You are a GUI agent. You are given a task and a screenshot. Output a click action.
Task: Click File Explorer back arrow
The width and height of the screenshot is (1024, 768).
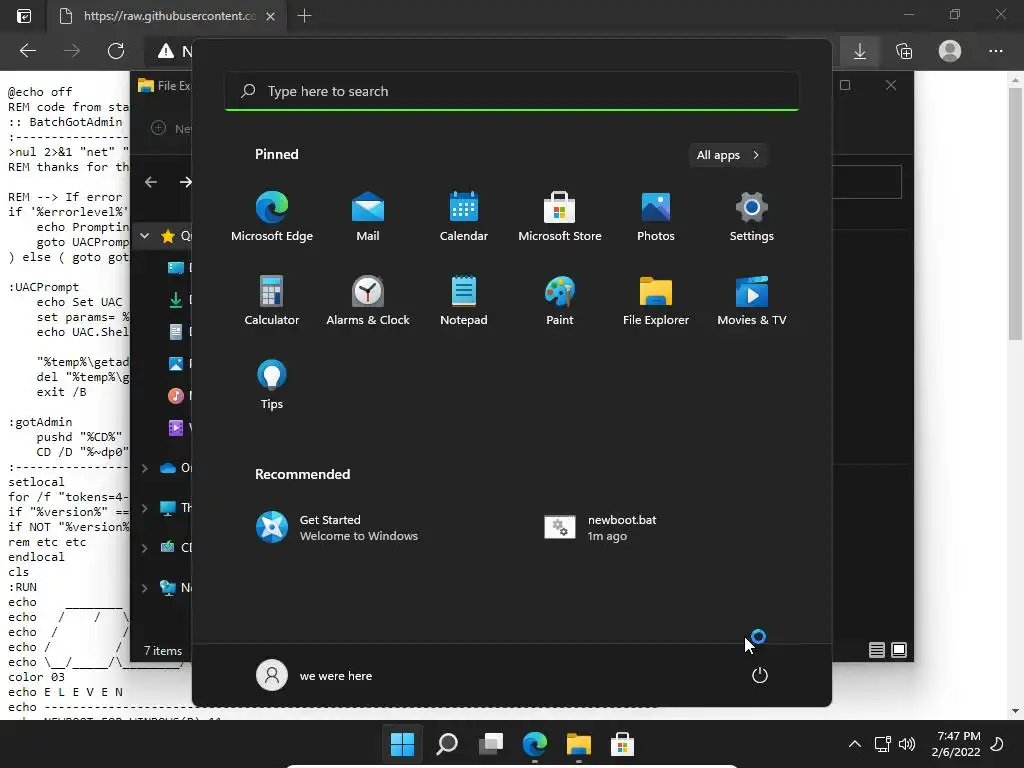(151, 182)
